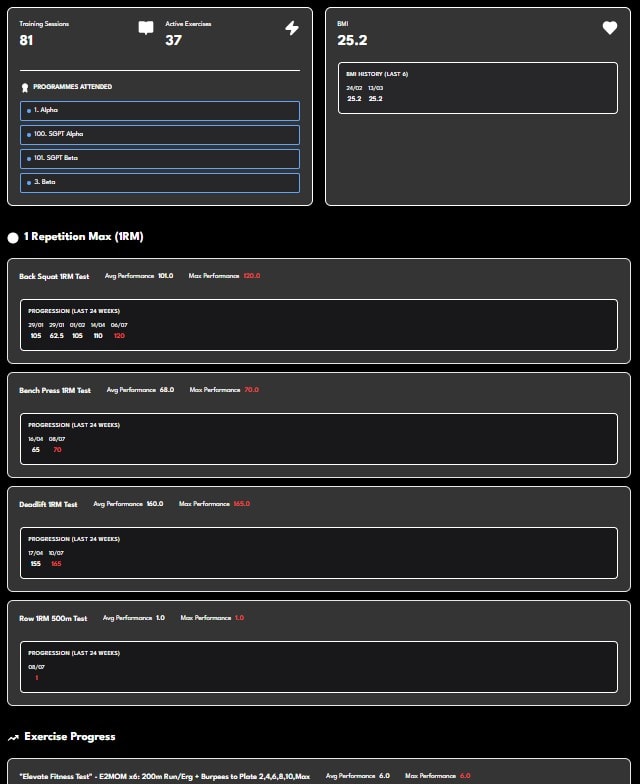Select the red 120 Back Squat progression value

click(119, 336)
